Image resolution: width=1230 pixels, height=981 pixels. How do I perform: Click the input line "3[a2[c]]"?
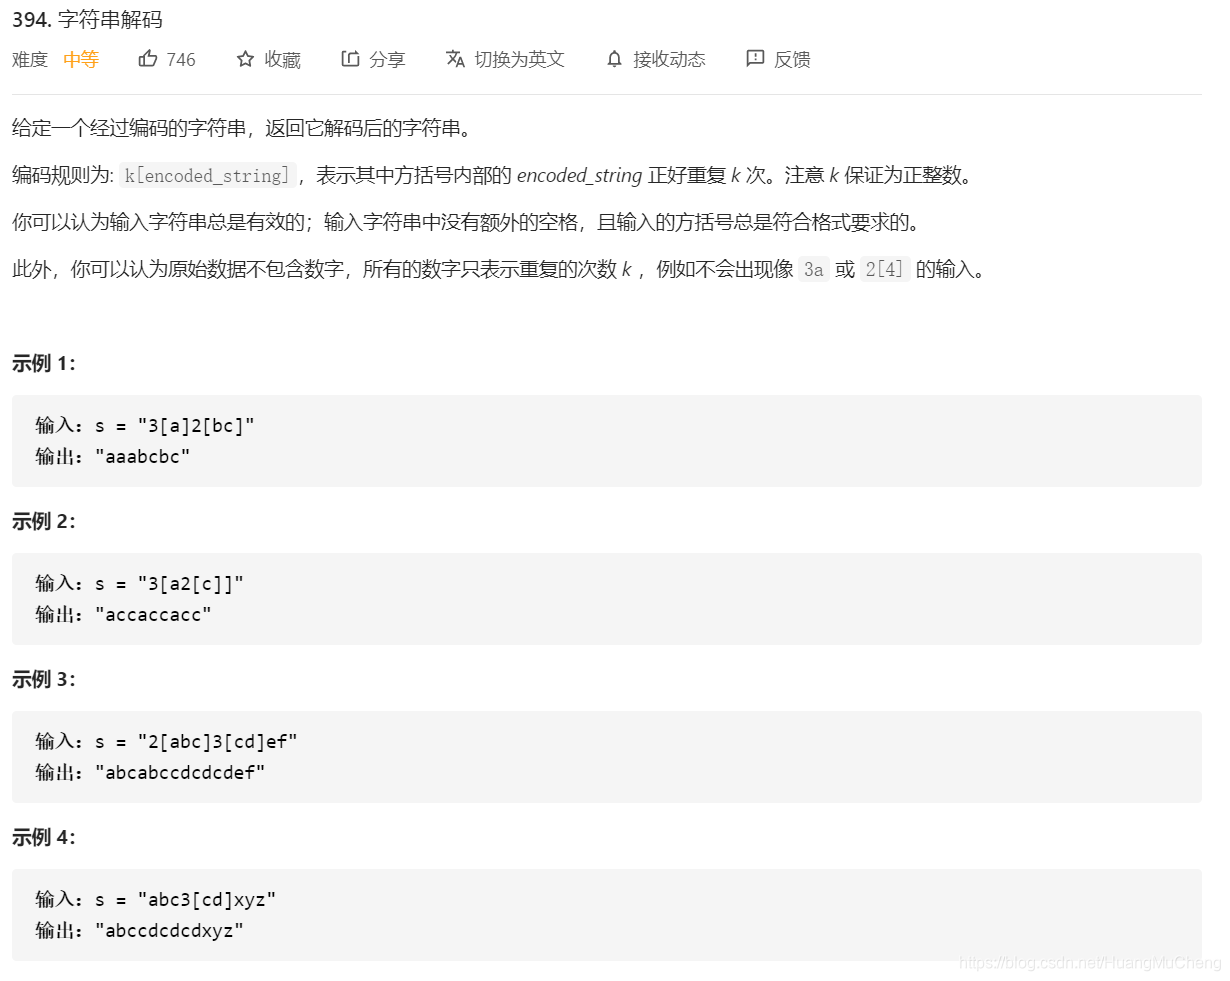[x=140, y=584]
